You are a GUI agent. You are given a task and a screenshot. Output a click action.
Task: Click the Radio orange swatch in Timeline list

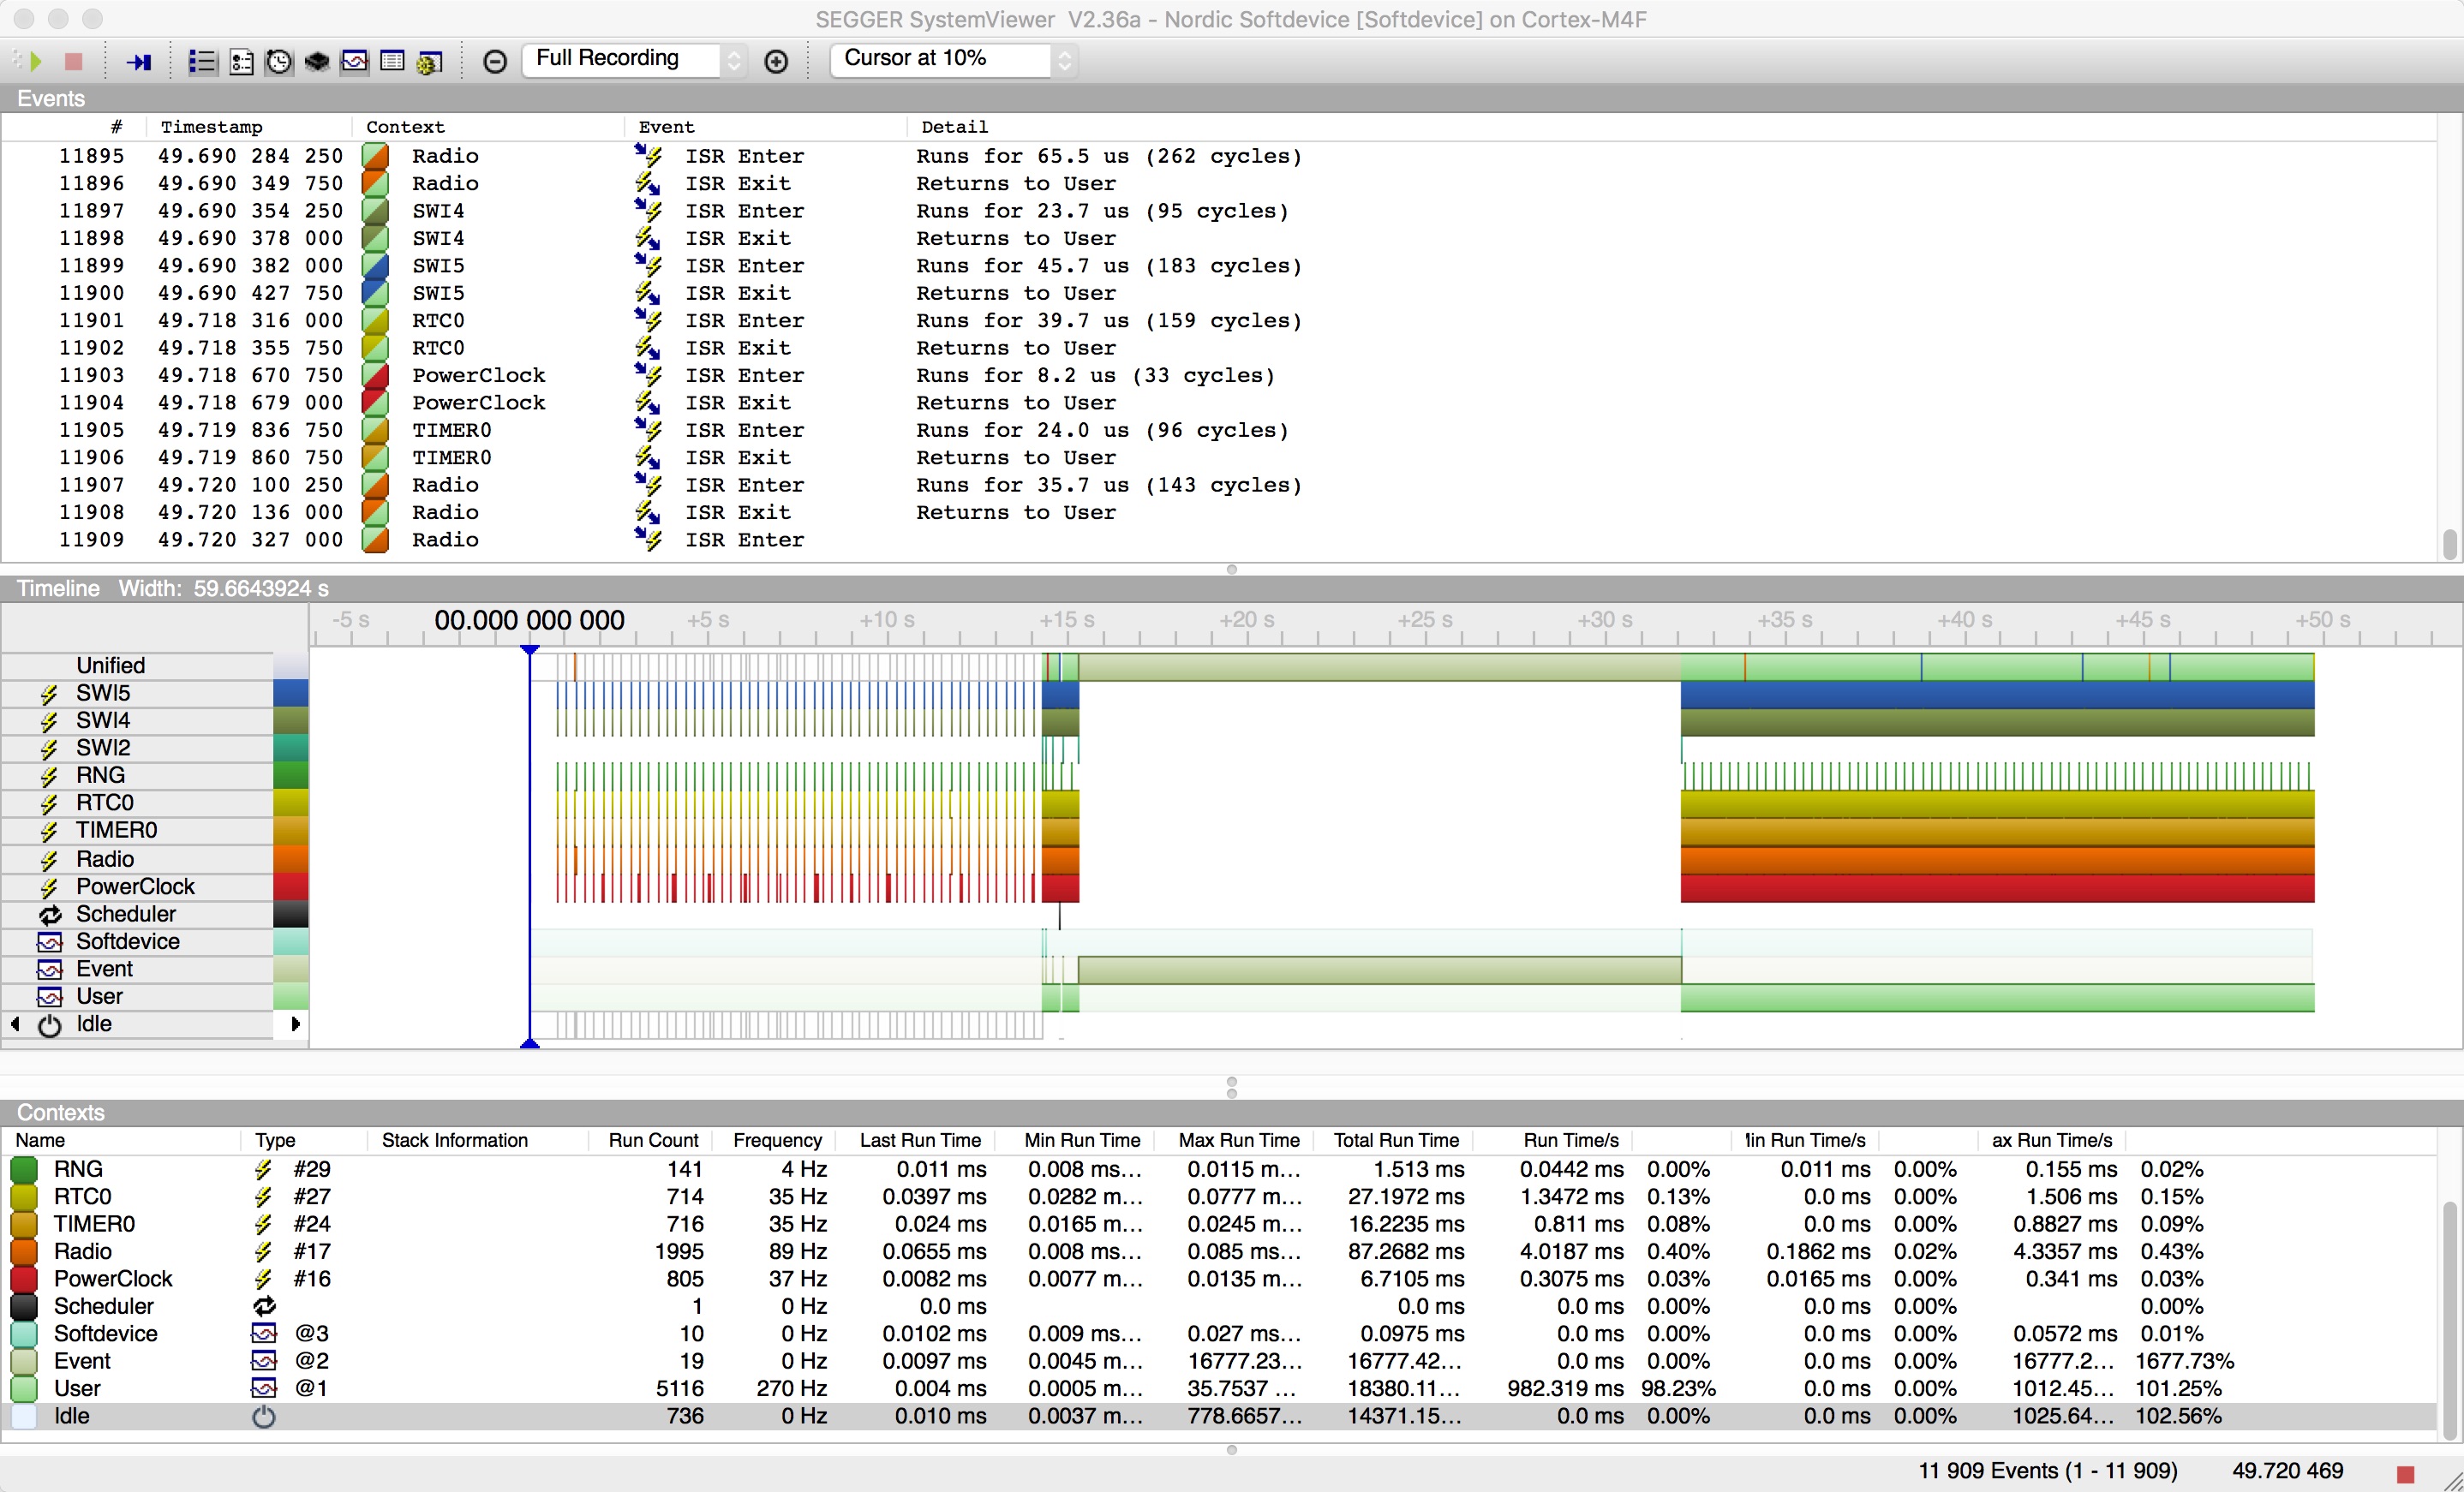pyautogui.click(x=291, y=859)
